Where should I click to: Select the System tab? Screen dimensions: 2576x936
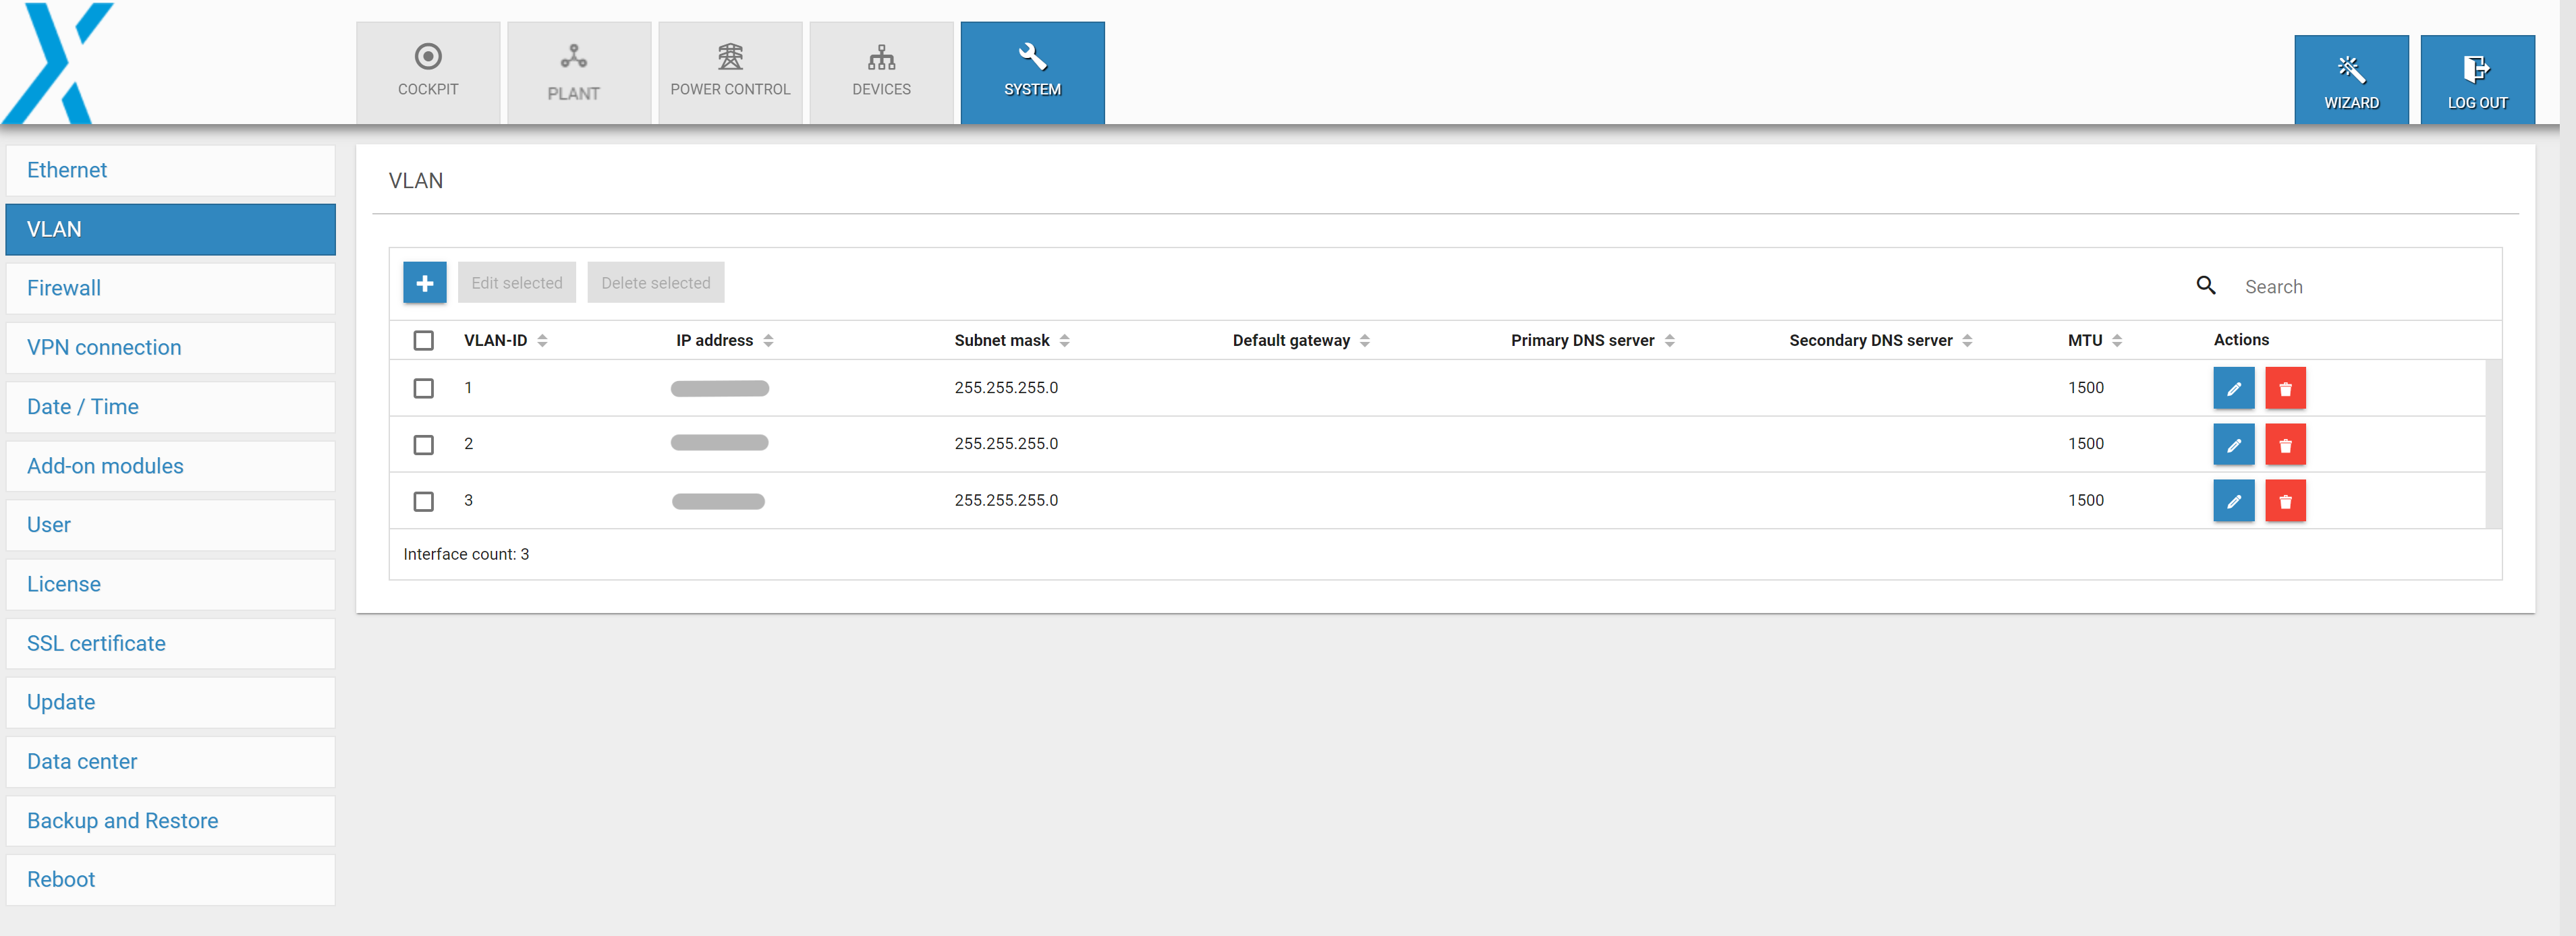point(1032,73)
